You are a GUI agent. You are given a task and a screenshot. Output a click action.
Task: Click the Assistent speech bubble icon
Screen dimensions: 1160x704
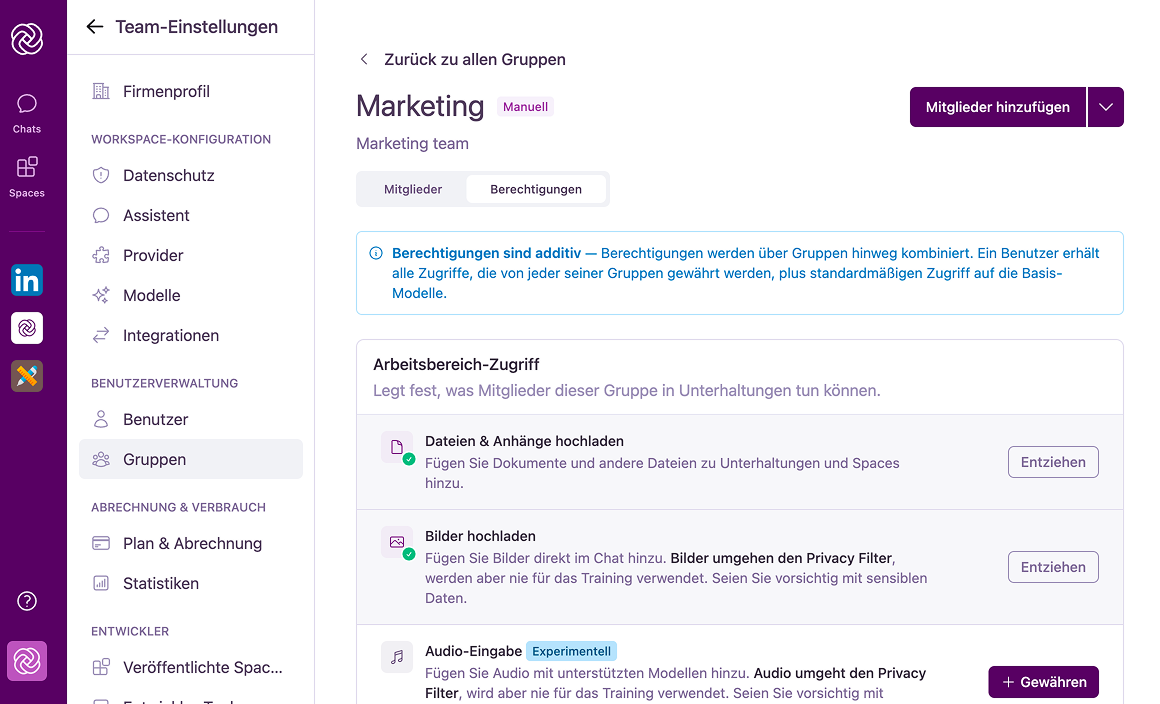[101, 215]
